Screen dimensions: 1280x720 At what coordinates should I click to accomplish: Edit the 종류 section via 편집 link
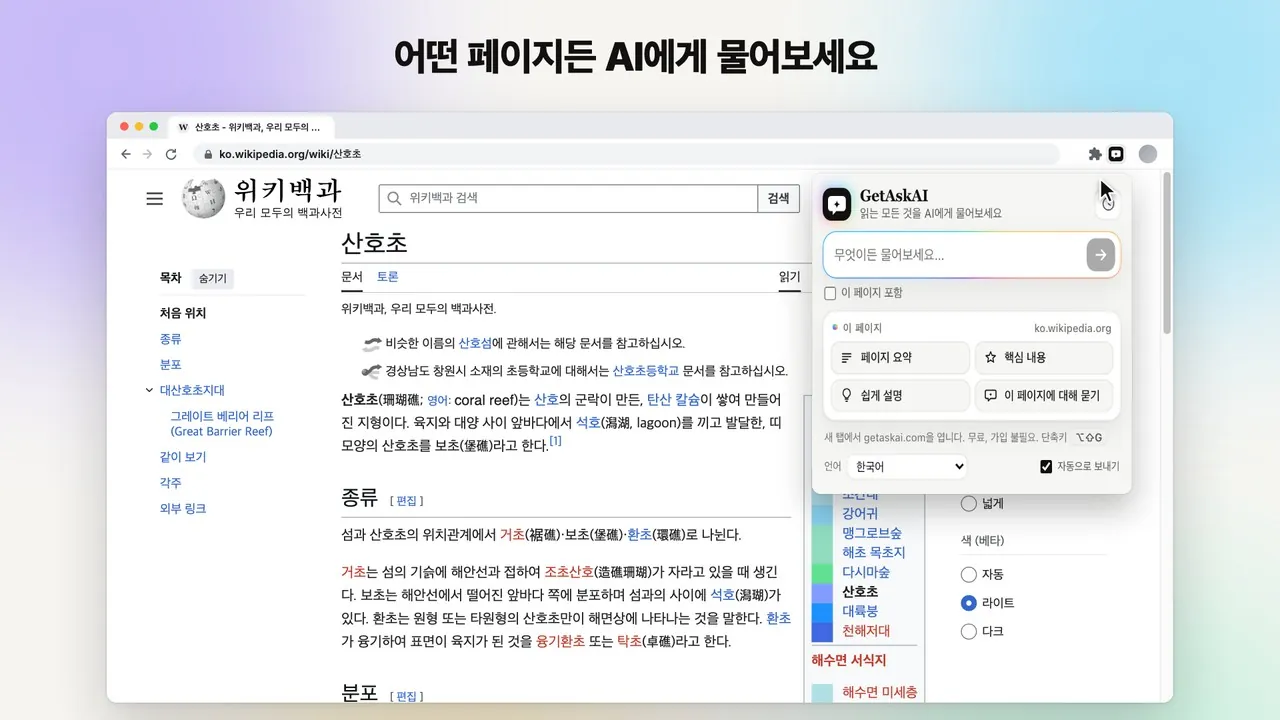407,500
